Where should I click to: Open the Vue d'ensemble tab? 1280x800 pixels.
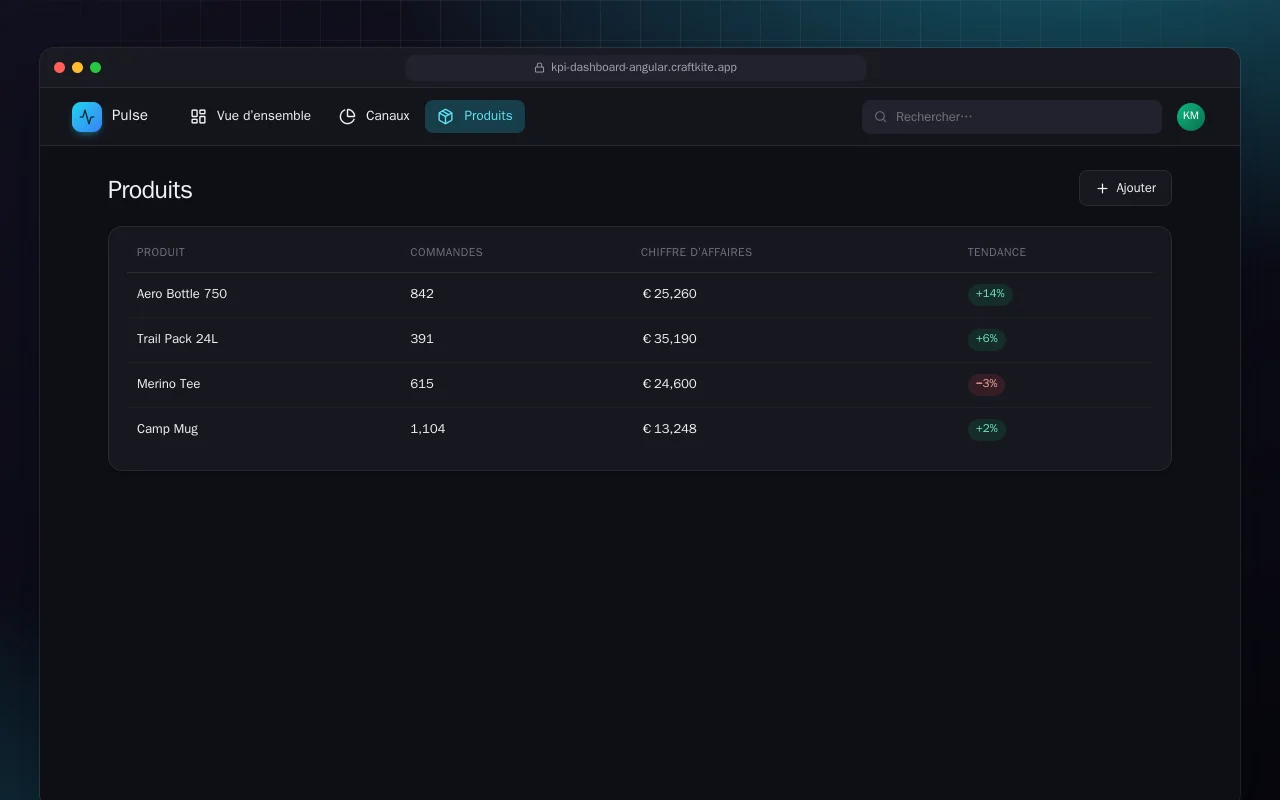(x=251, y=117)
